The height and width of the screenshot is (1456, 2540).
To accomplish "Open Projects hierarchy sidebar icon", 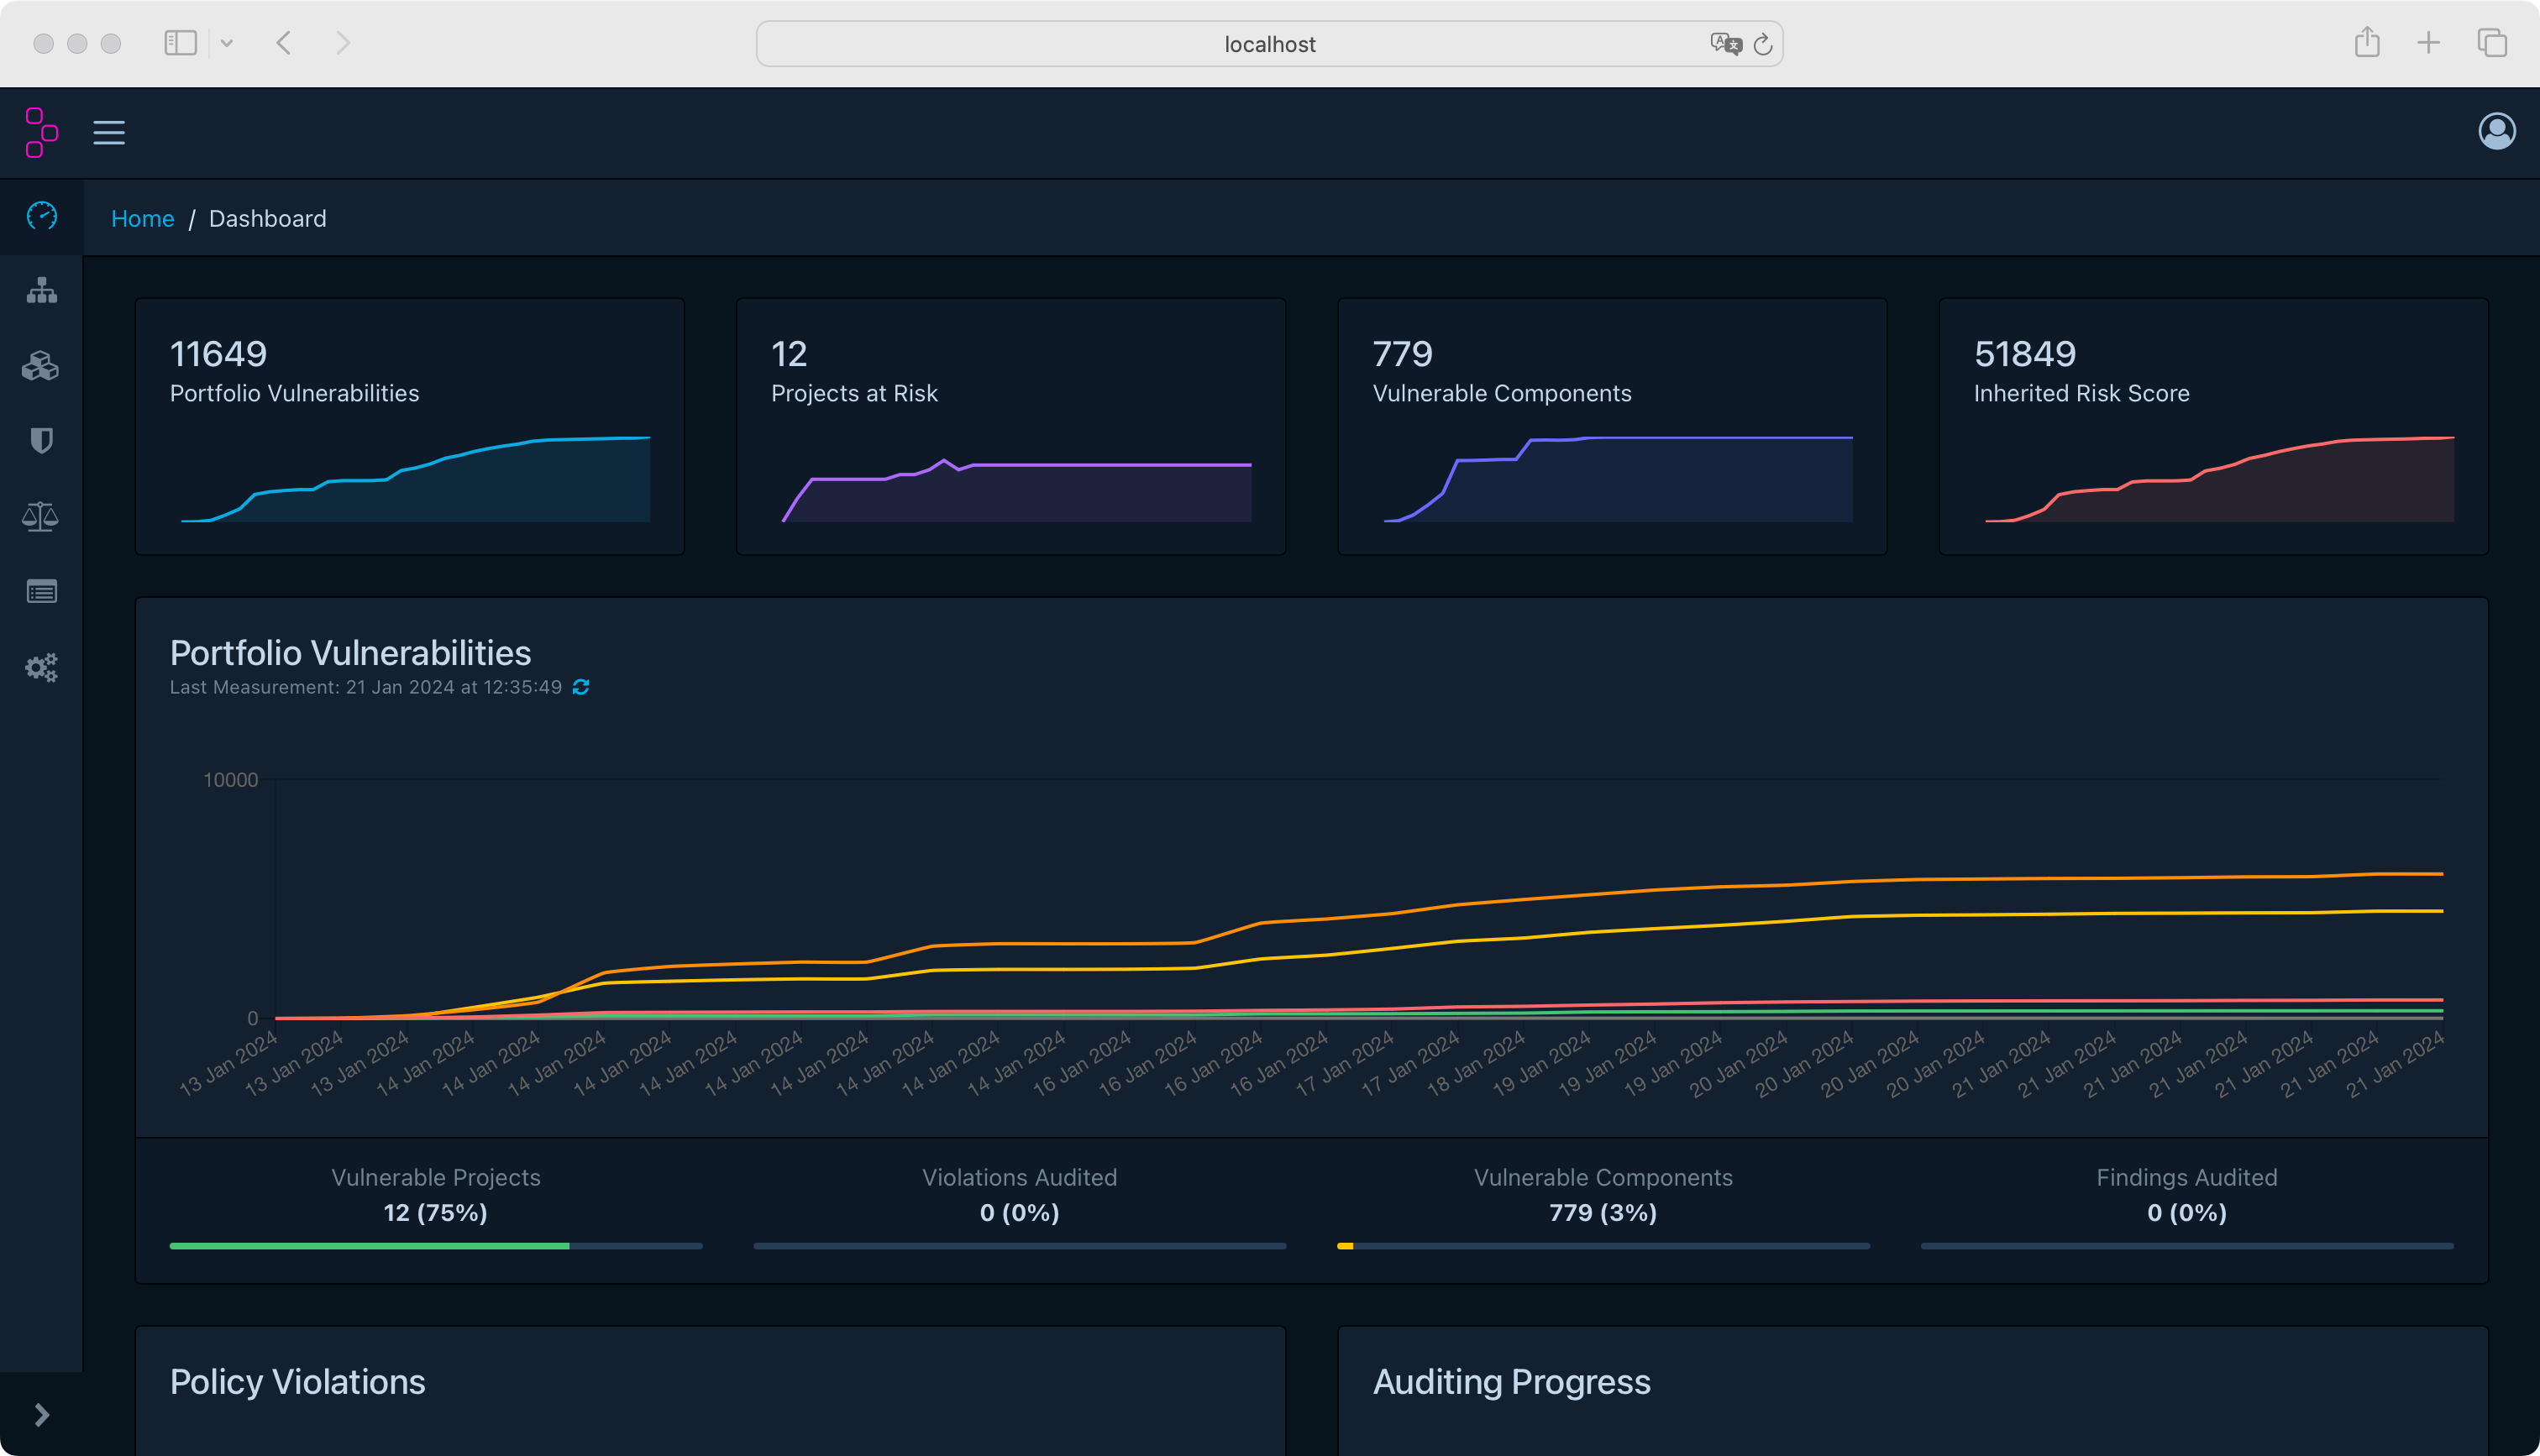I will [41, 291].
